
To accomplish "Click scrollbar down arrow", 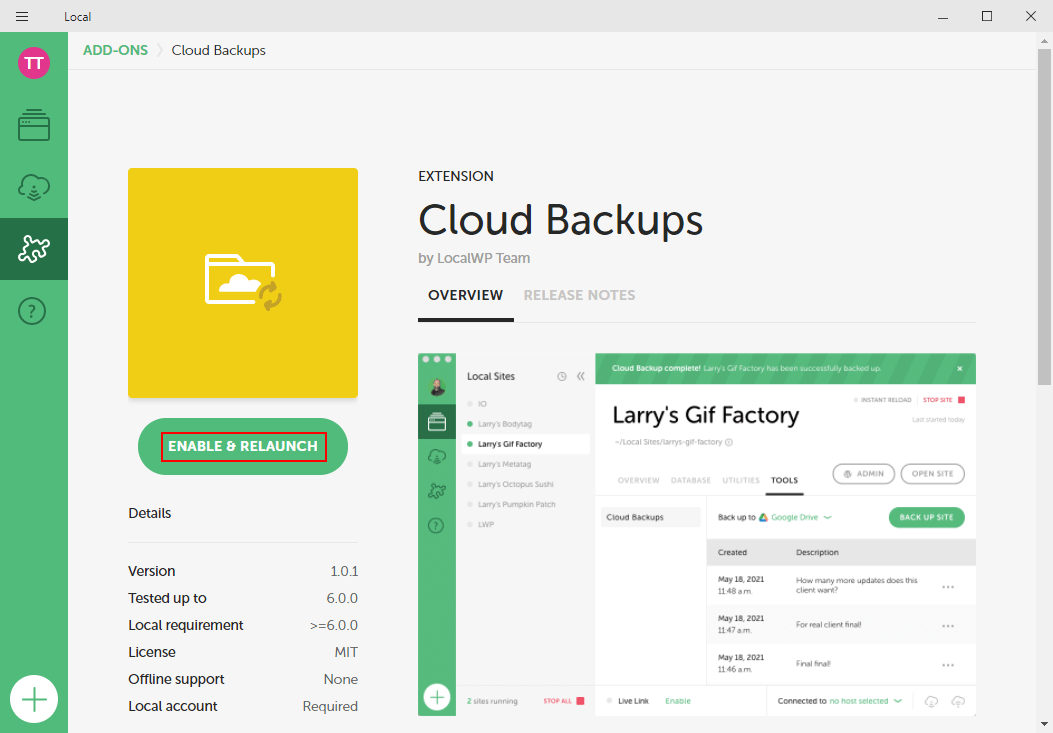I will coord(1044,725).
